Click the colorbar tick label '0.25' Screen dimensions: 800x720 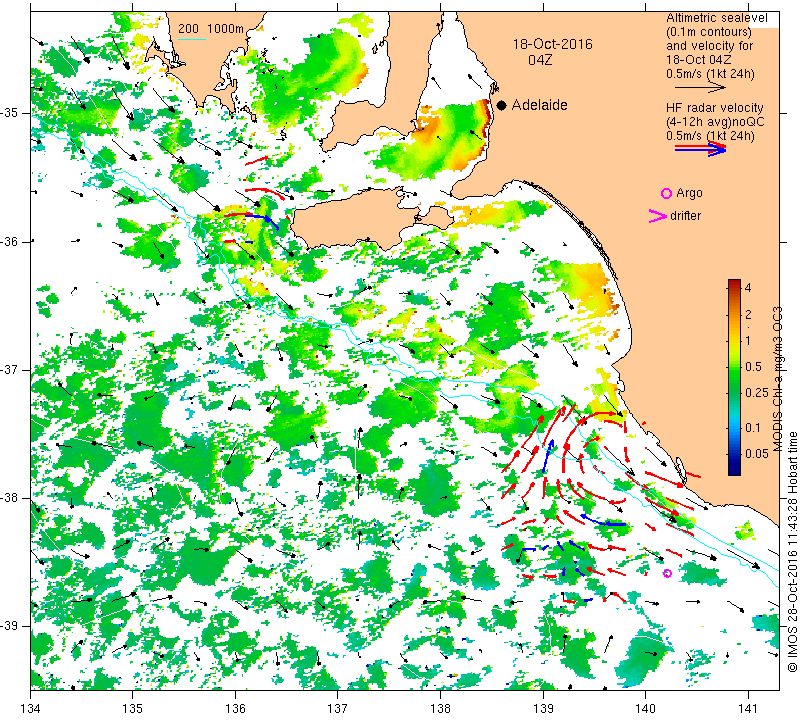pyautogui.click(x=757, y=392)
